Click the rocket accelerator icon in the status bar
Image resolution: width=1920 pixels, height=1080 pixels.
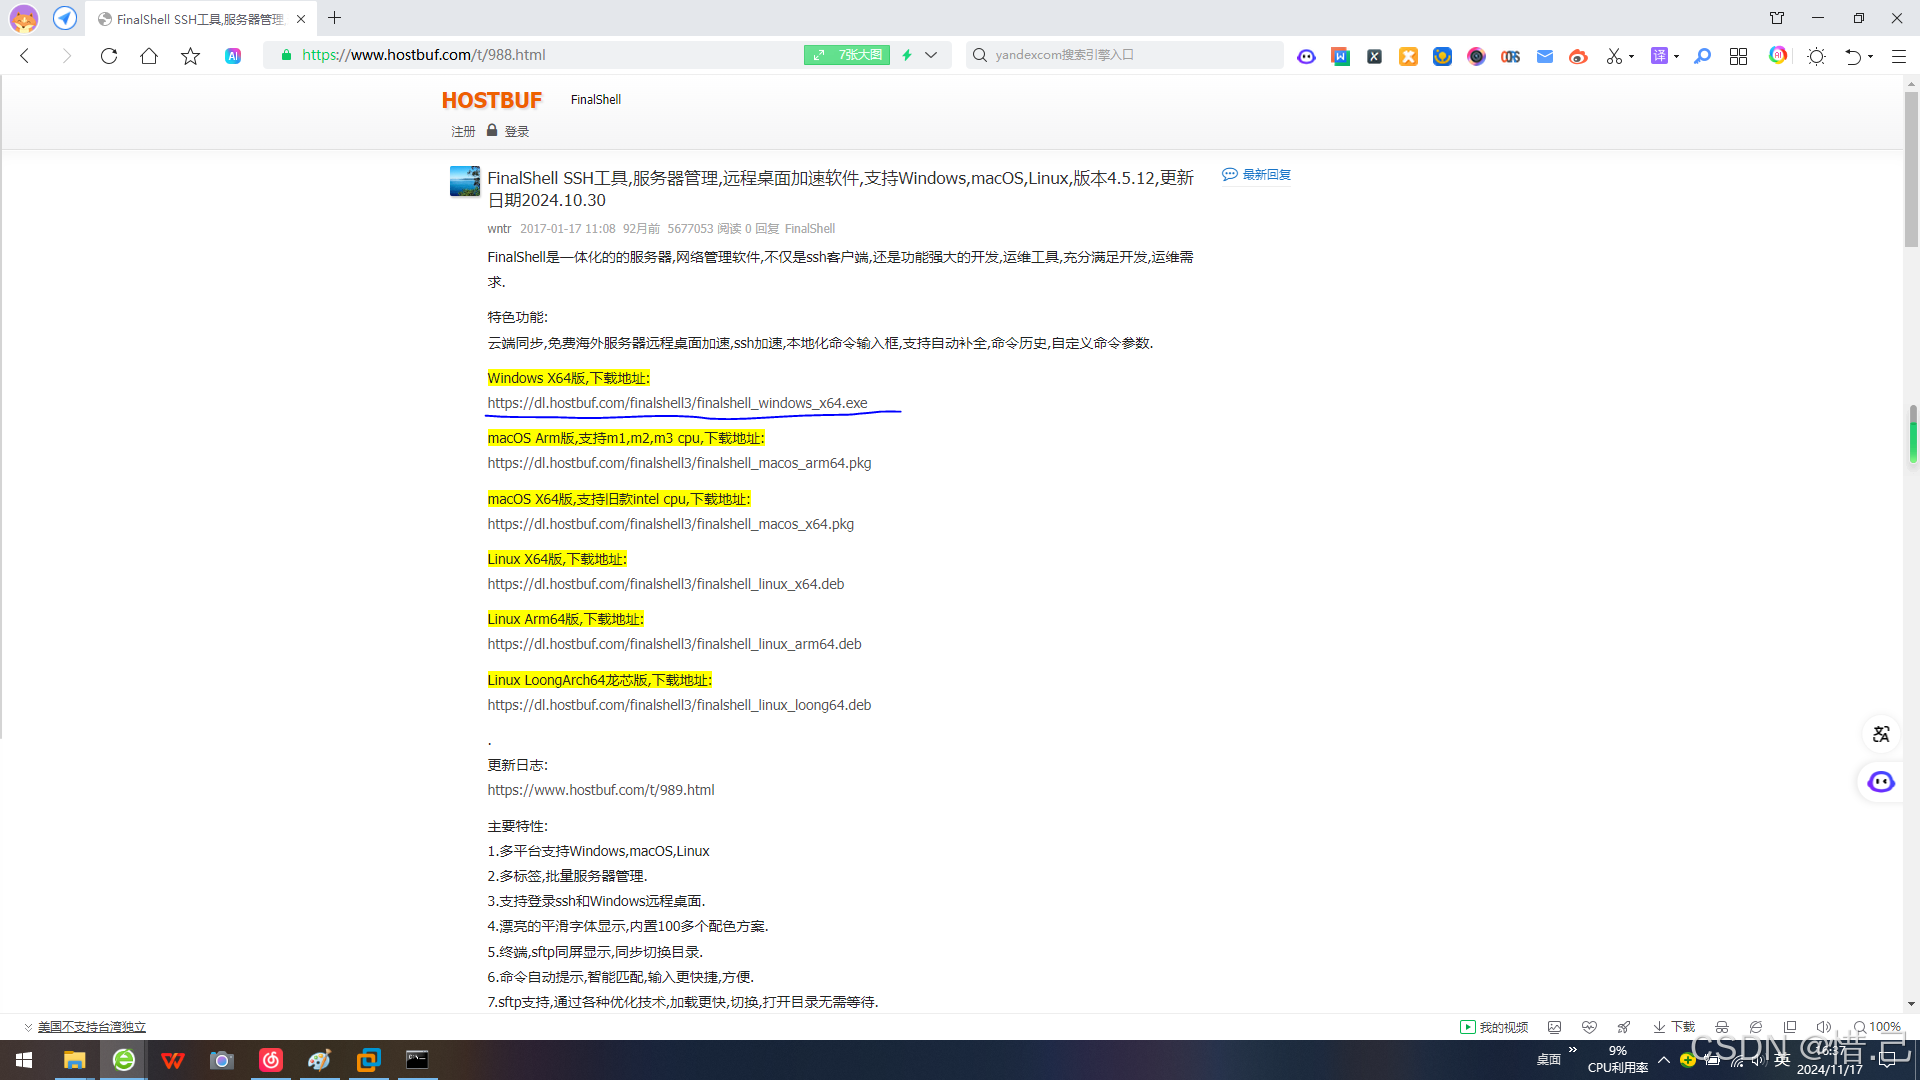click(x=1624, y=1027)
